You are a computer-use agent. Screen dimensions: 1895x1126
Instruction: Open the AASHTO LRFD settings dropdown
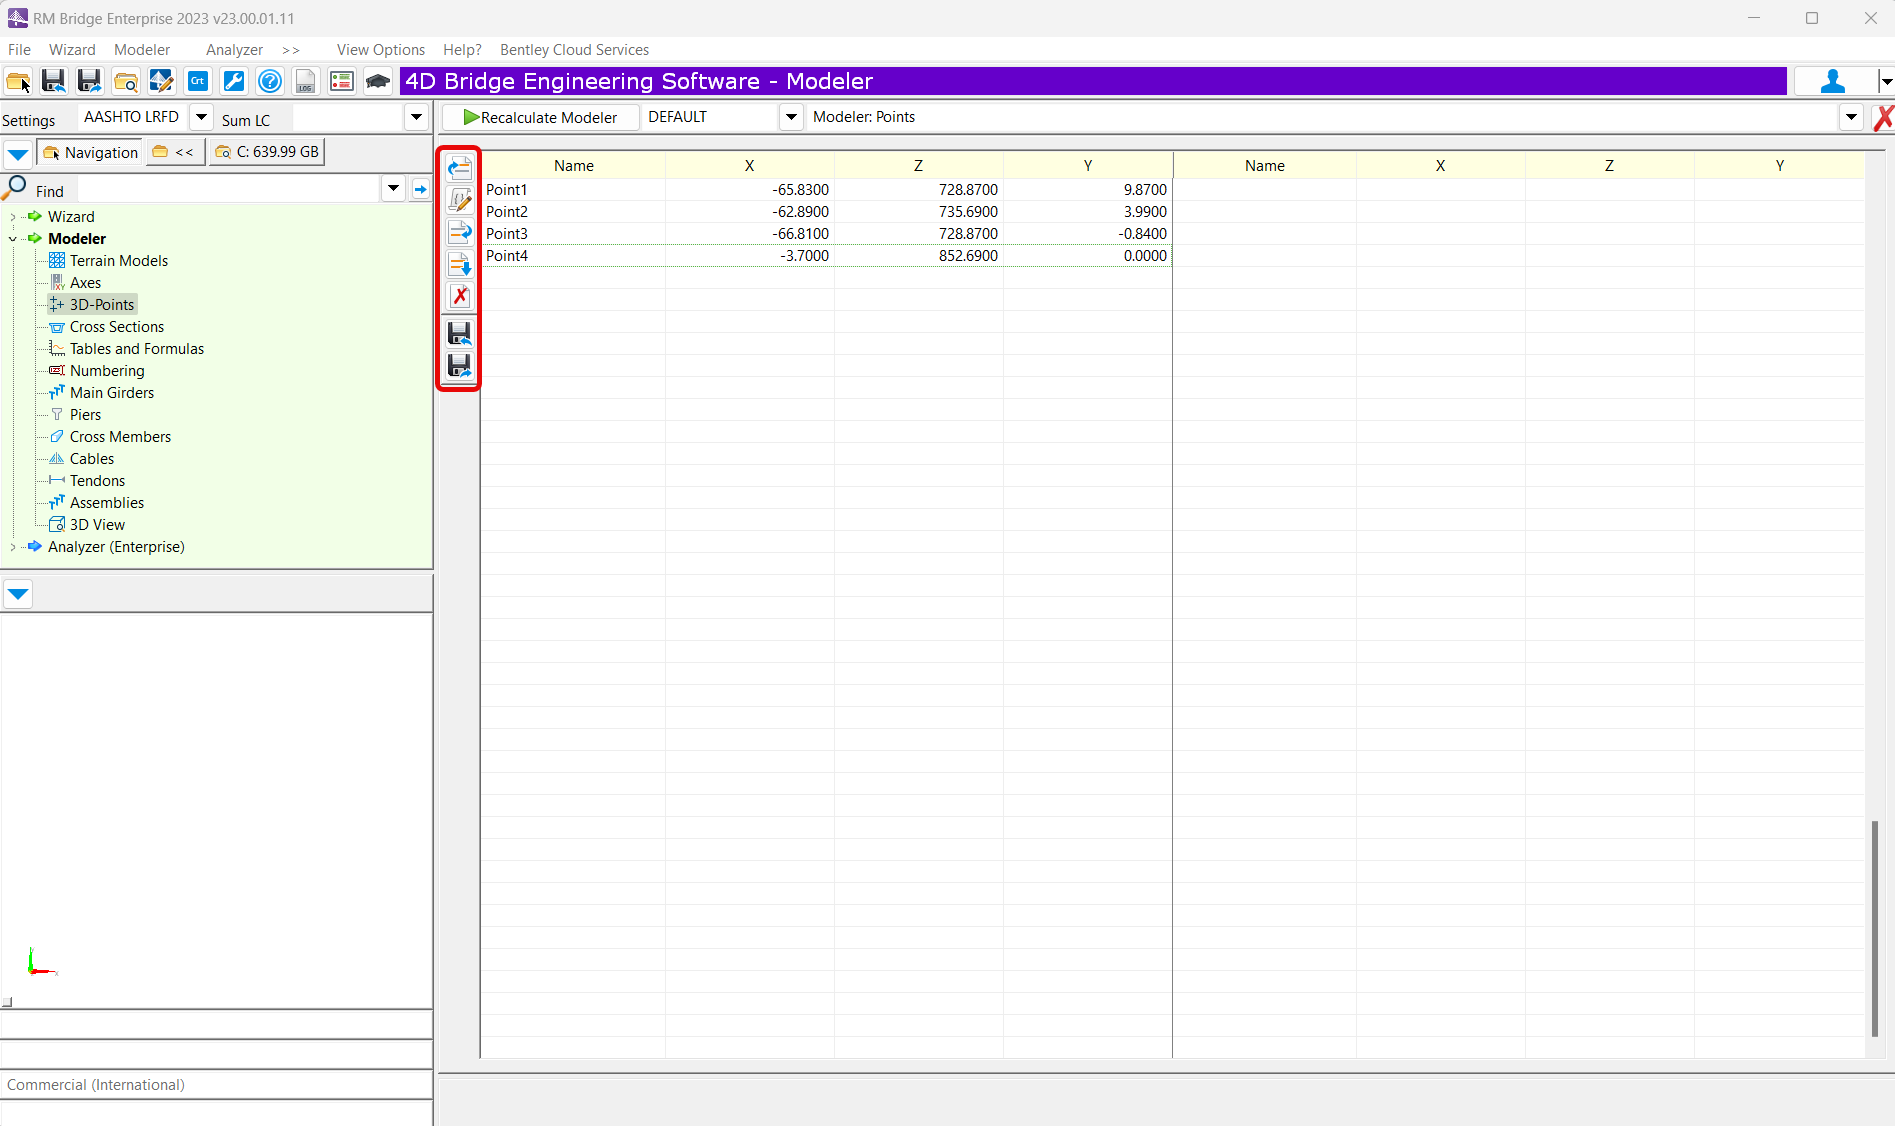pos(201,117)
